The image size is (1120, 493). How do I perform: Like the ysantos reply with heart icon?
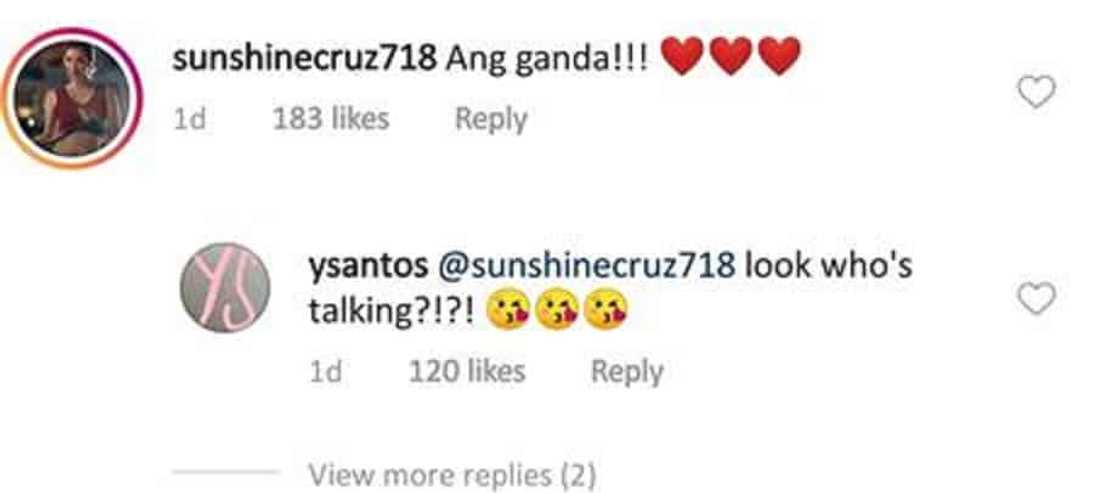click(1036, 298)
